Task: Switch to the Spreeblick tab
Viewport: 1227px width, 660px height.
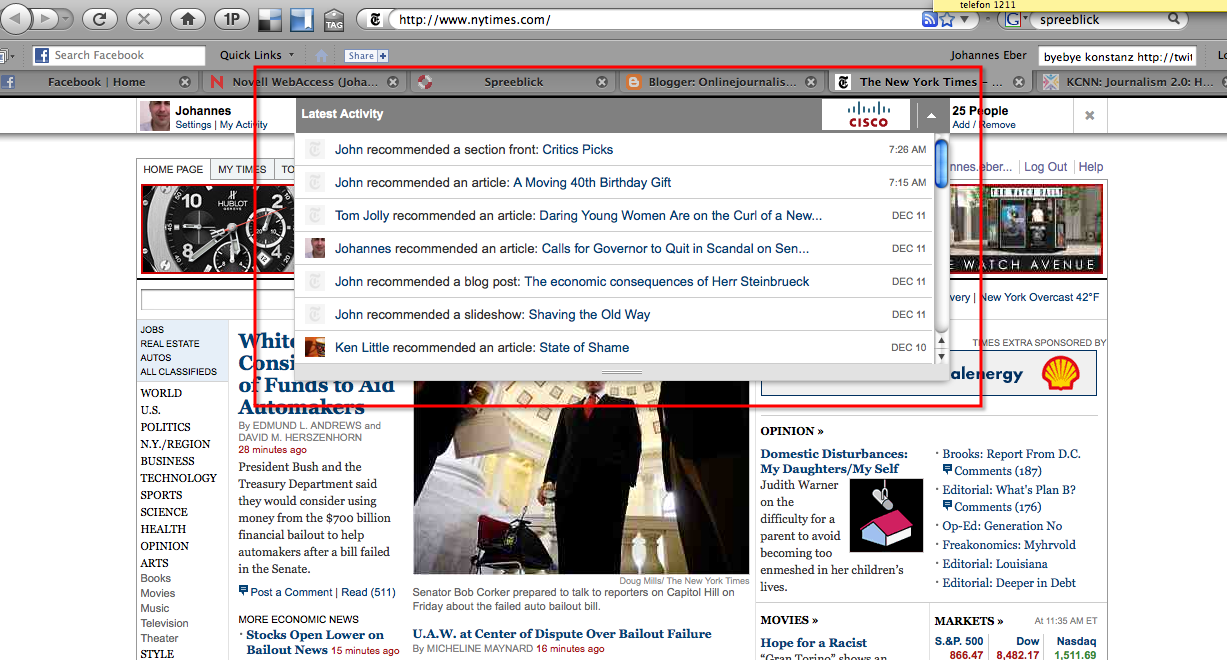Action: (x=514, y=82)
